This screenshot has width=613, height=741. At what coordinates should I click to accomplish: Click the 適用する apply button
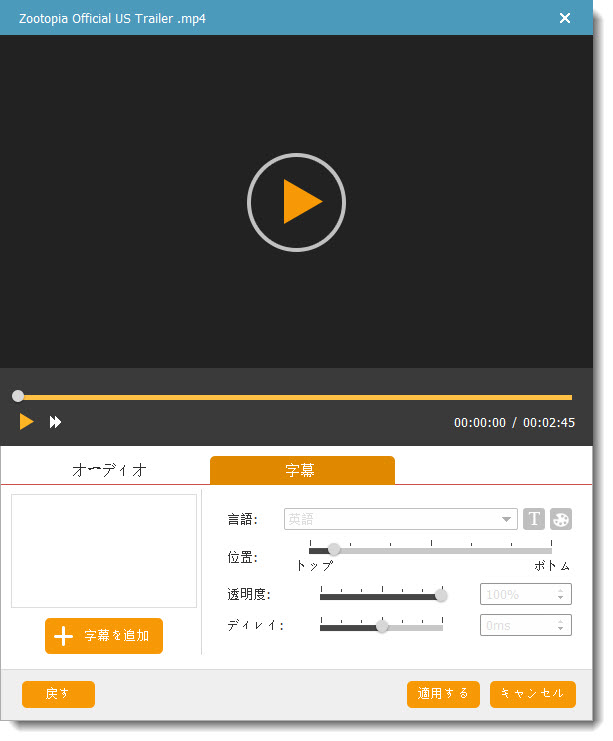(x=443, y=694)
